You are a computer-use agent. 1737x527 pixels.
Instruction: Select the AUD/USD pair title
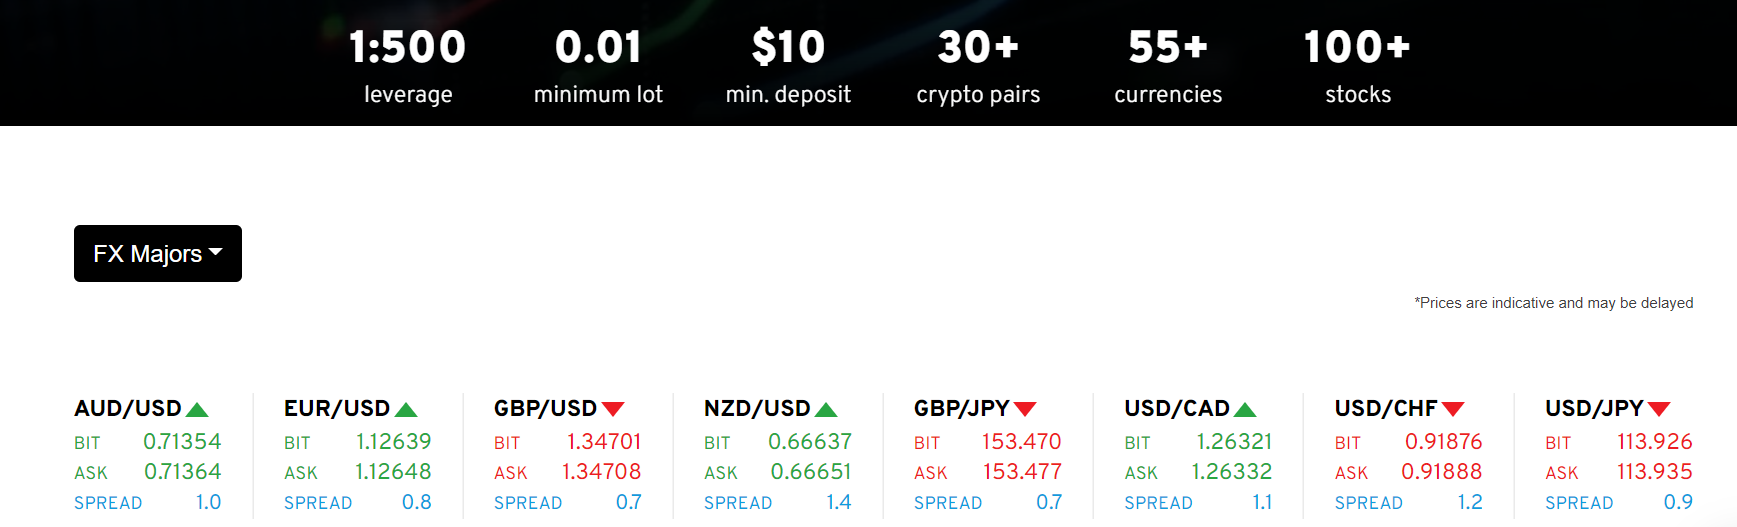[128, 408]
